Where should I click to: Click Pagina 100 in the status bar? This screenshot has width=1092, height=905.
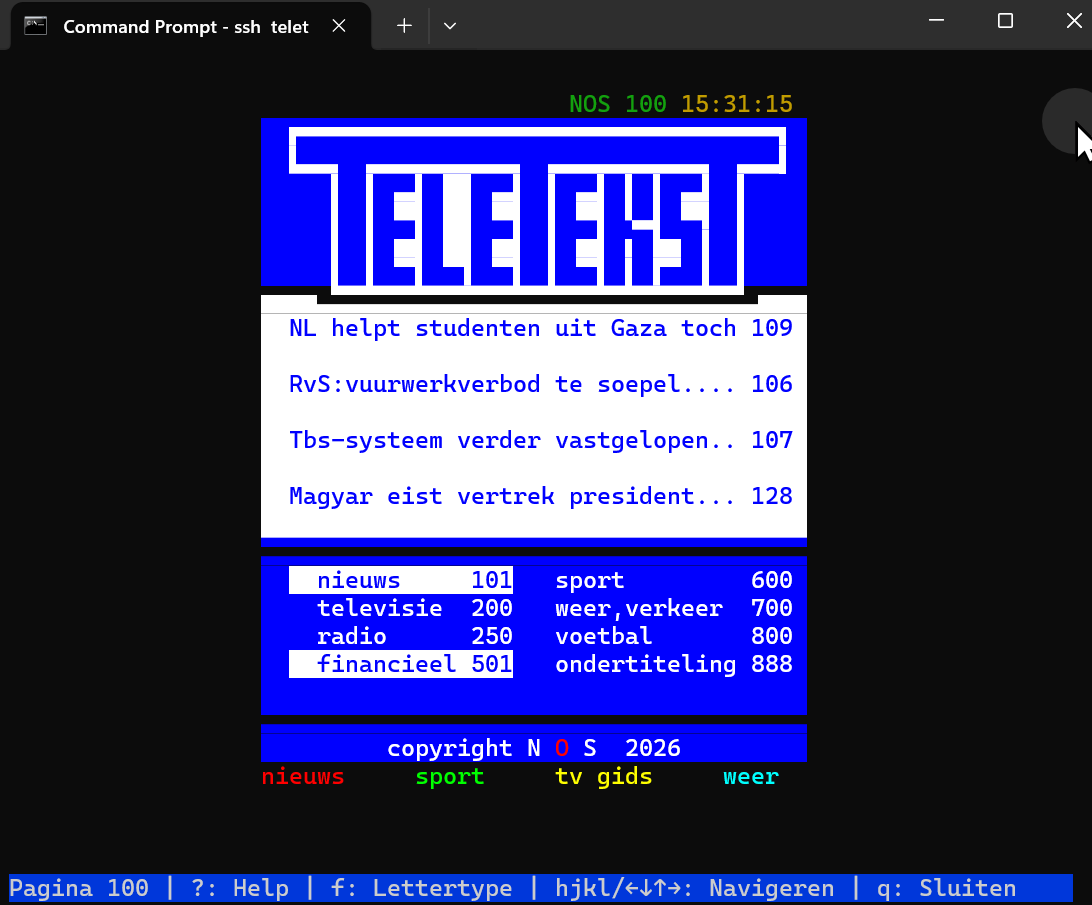coord(79,888)
